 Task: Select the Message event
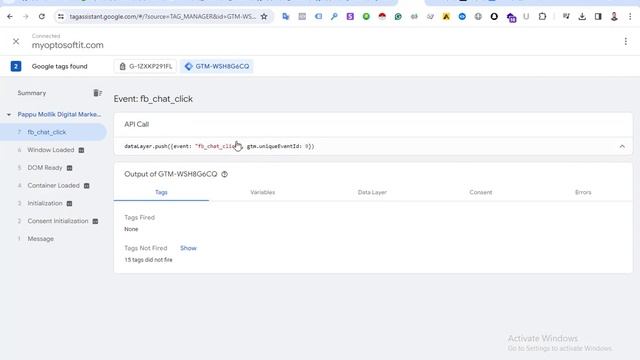pyautogui.click(x=40, y=239)
